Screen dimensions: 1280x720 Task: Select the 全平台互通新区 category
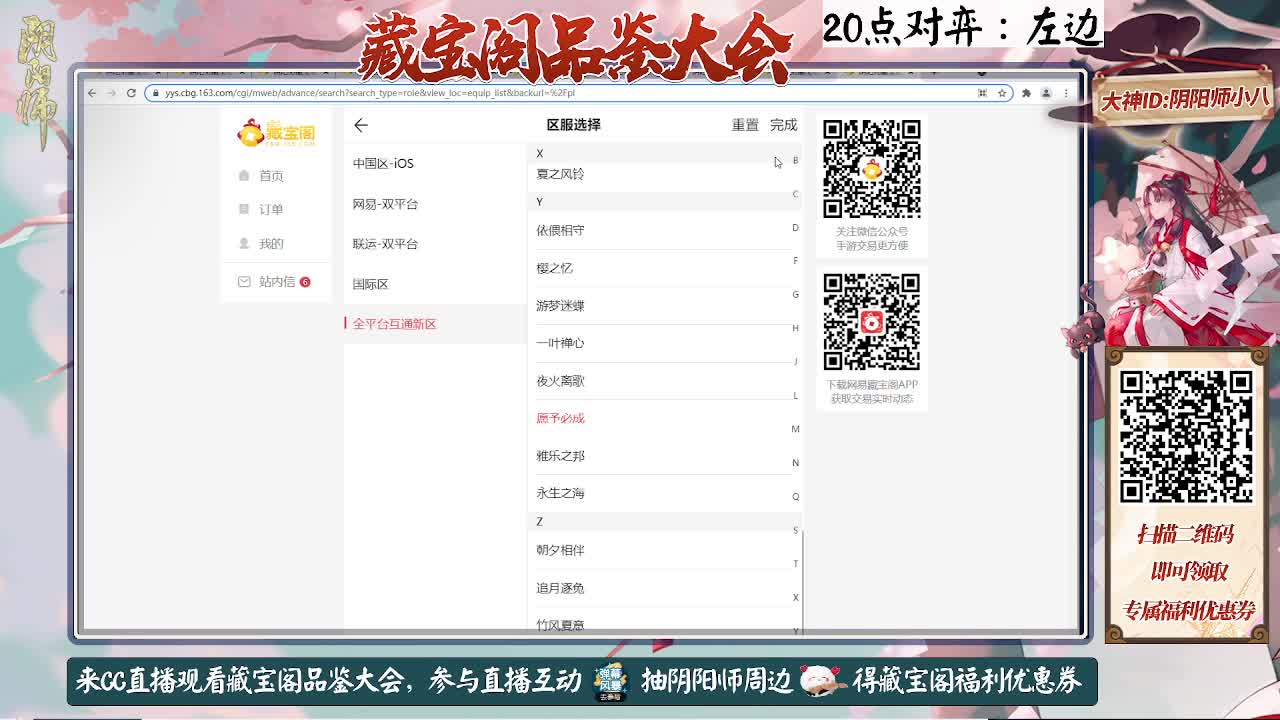[x=434, y=324]
